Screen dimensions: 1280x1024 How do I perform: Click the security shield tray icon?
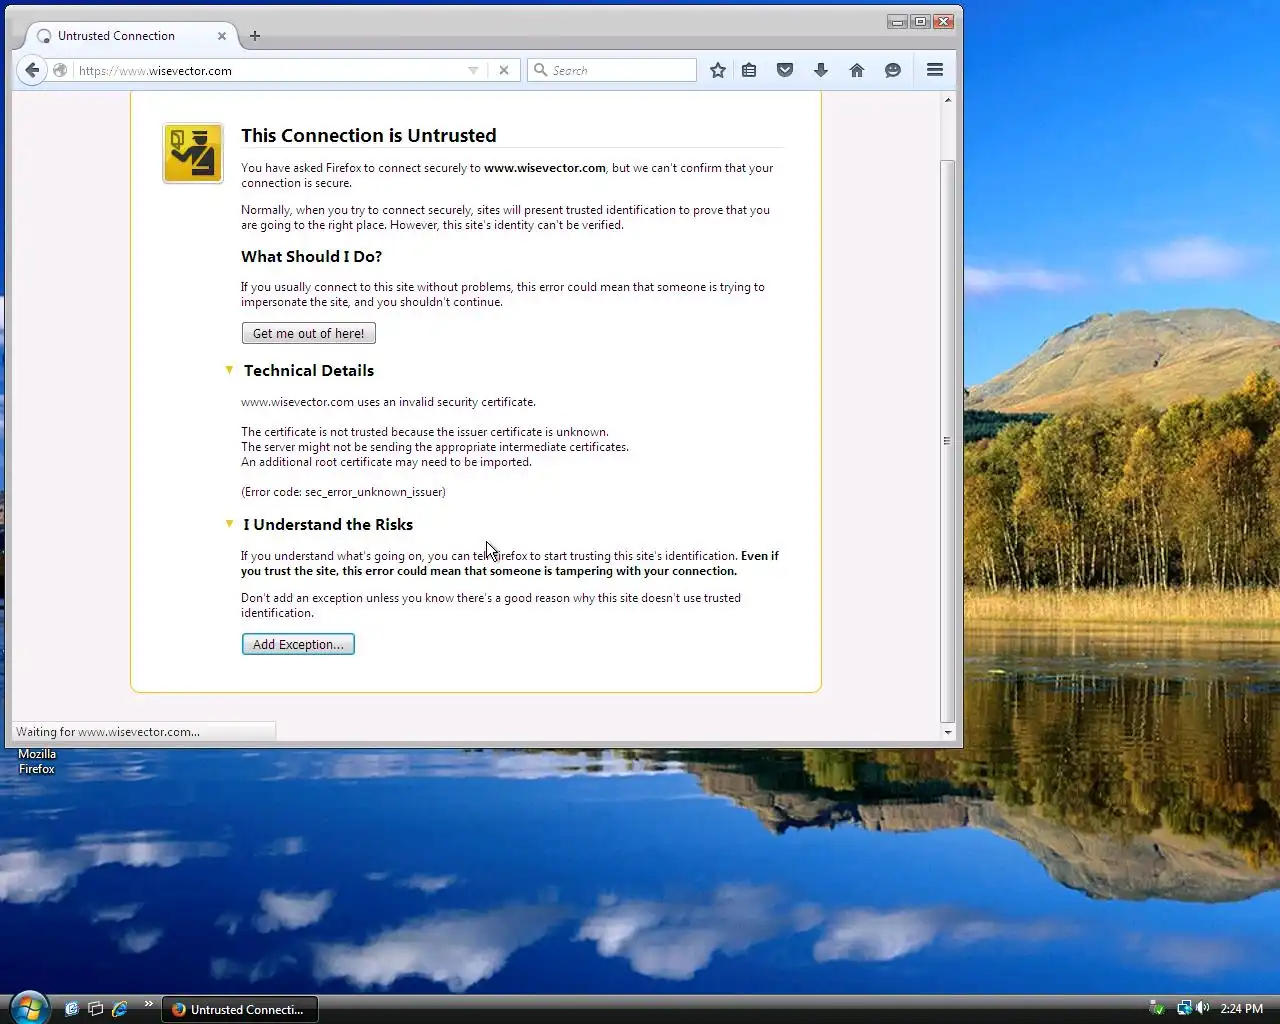pyautogui.click(x=1157, y=1008)
